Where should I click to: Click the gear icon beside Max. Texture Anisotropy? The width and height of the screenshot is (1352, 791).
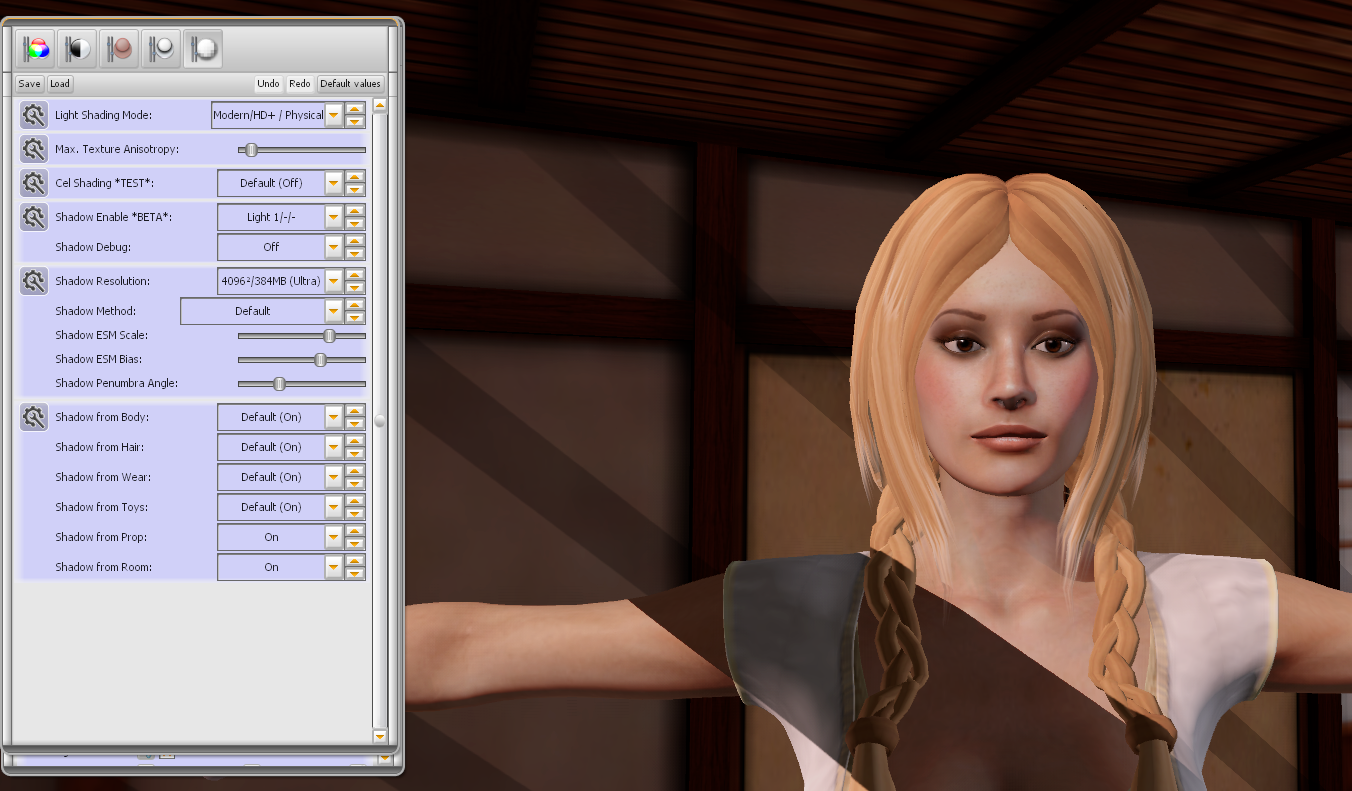pyautogui.click(x=34, y=149)
